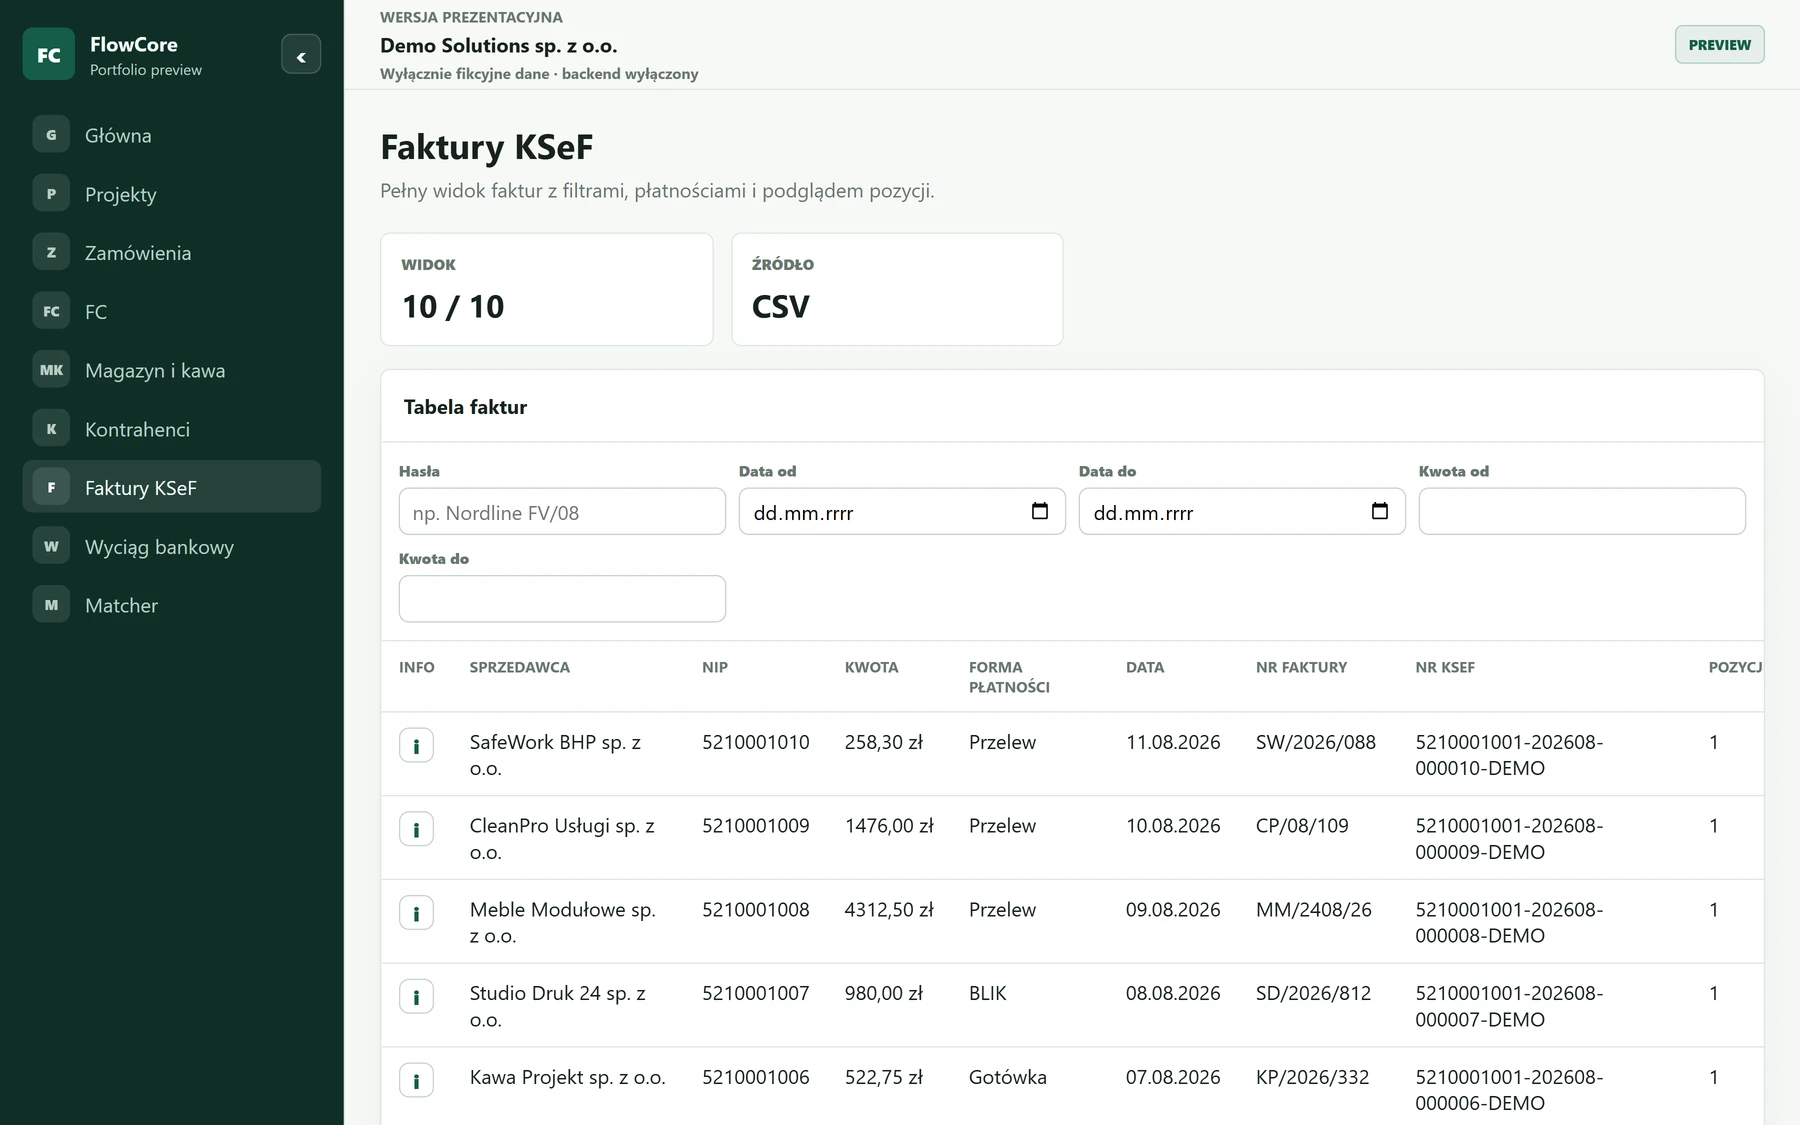Click the NR KSEF column header
Image resolution: width=1800 pixels, height=1125 pixels.
tap(1445, 667)
